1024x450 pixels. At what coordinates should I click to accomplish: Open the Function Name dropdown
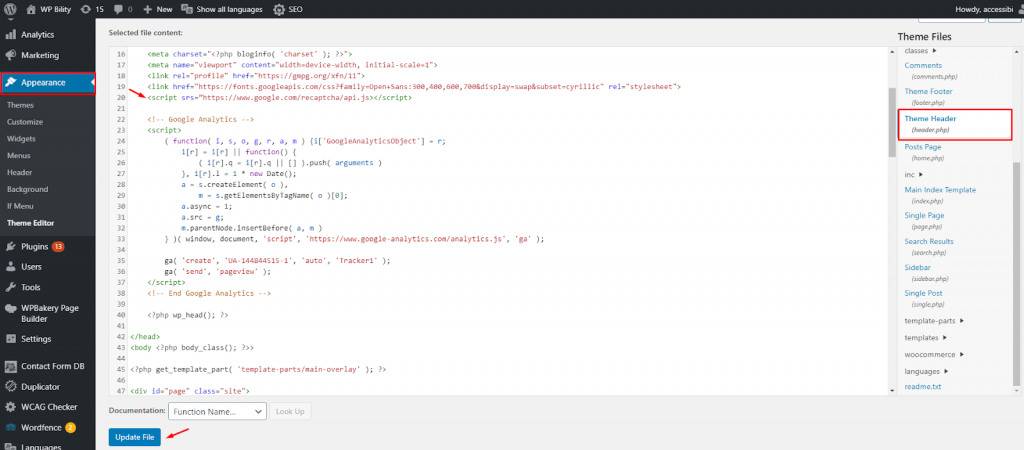(x=217, y=411)
